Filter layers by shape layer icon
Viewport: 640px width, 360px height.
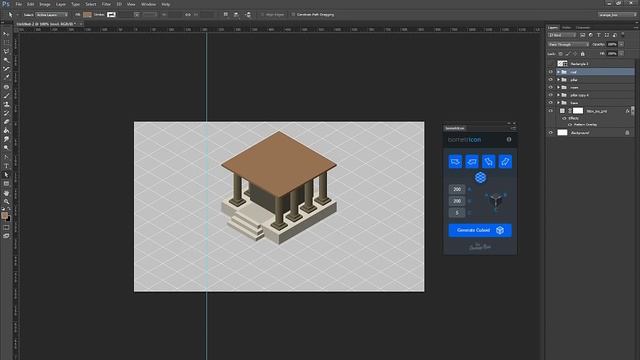tap(607, 36)
